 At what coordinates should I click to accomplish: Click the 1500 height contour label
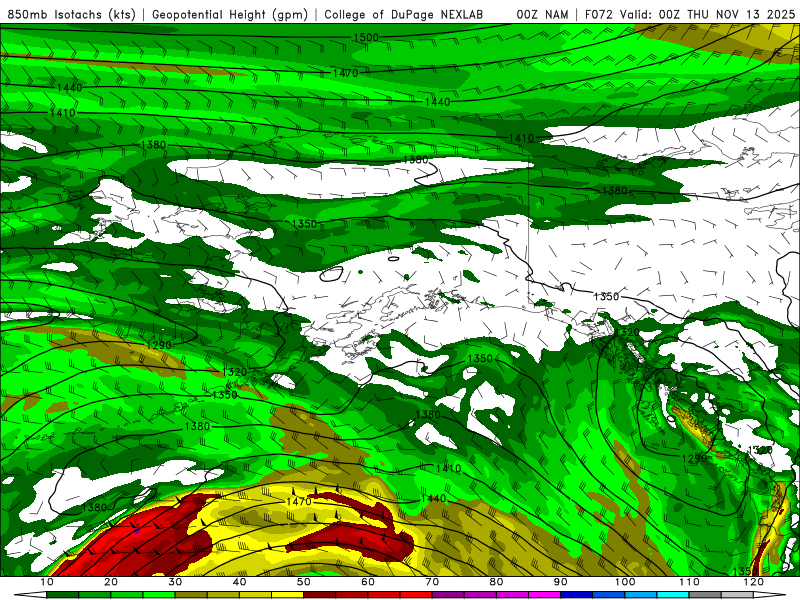pos(366,37)
